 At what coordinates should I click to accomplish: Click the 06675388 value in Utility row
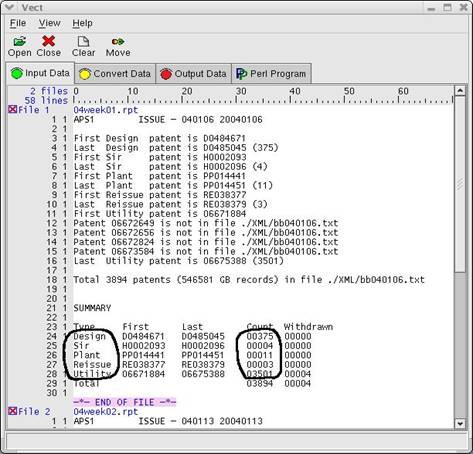click(203, 374)
